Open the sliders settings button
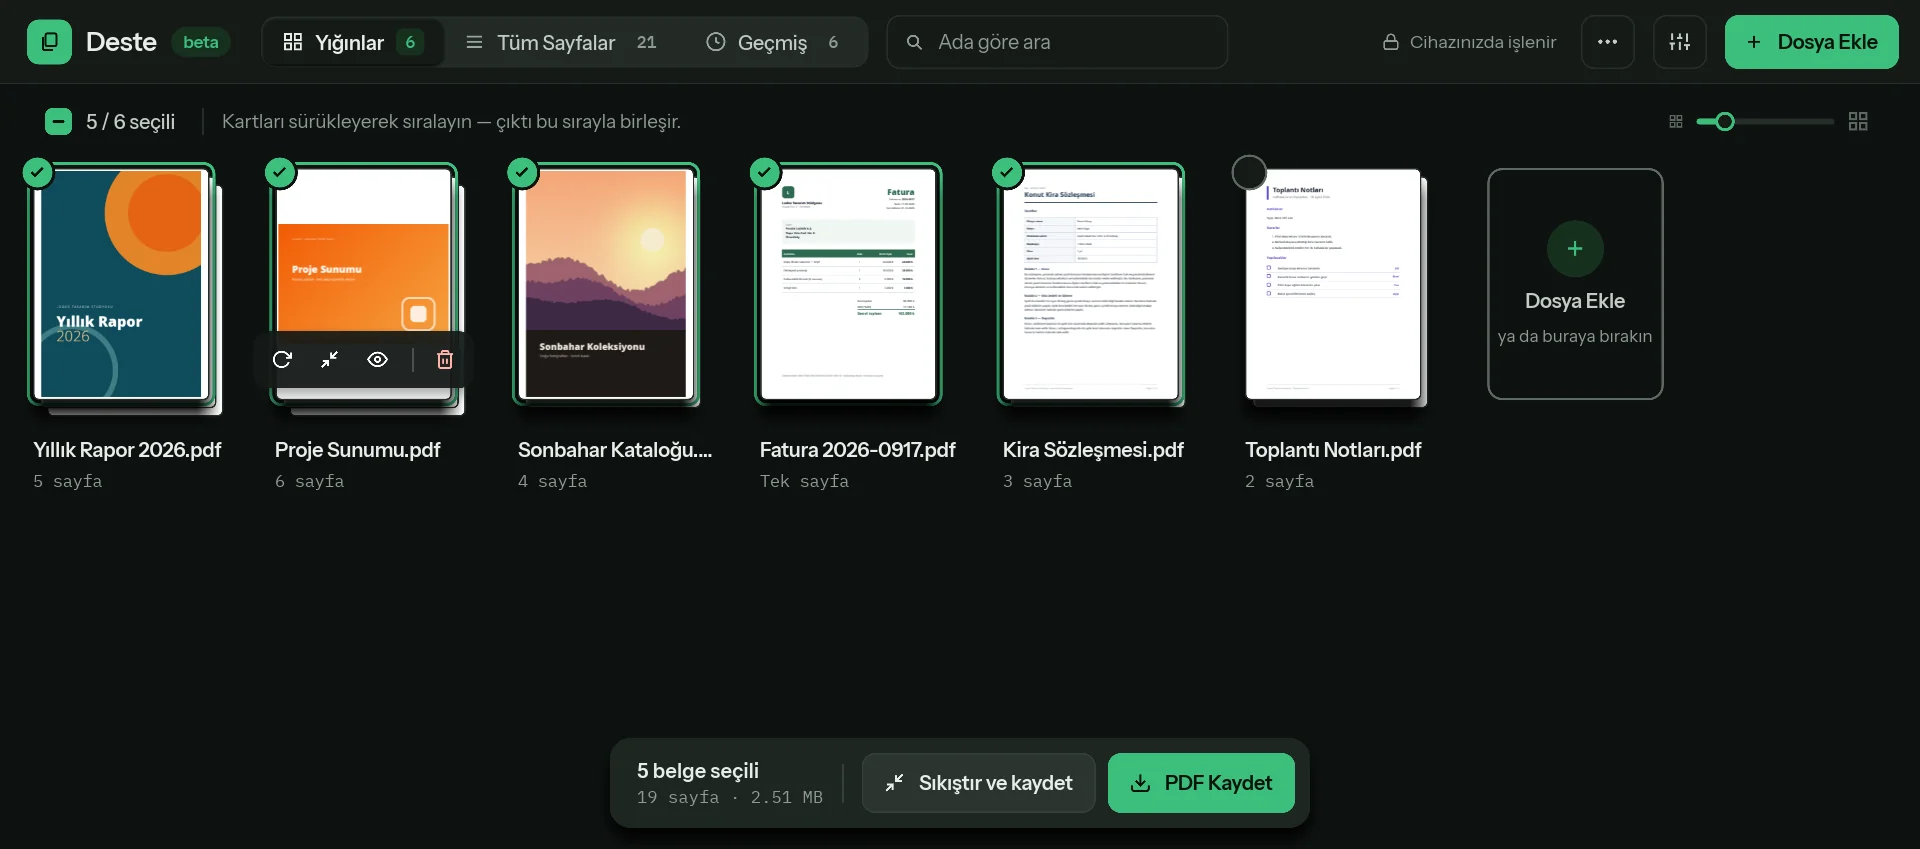Viewport: 1920px width, 849px height. [1680, 42]
